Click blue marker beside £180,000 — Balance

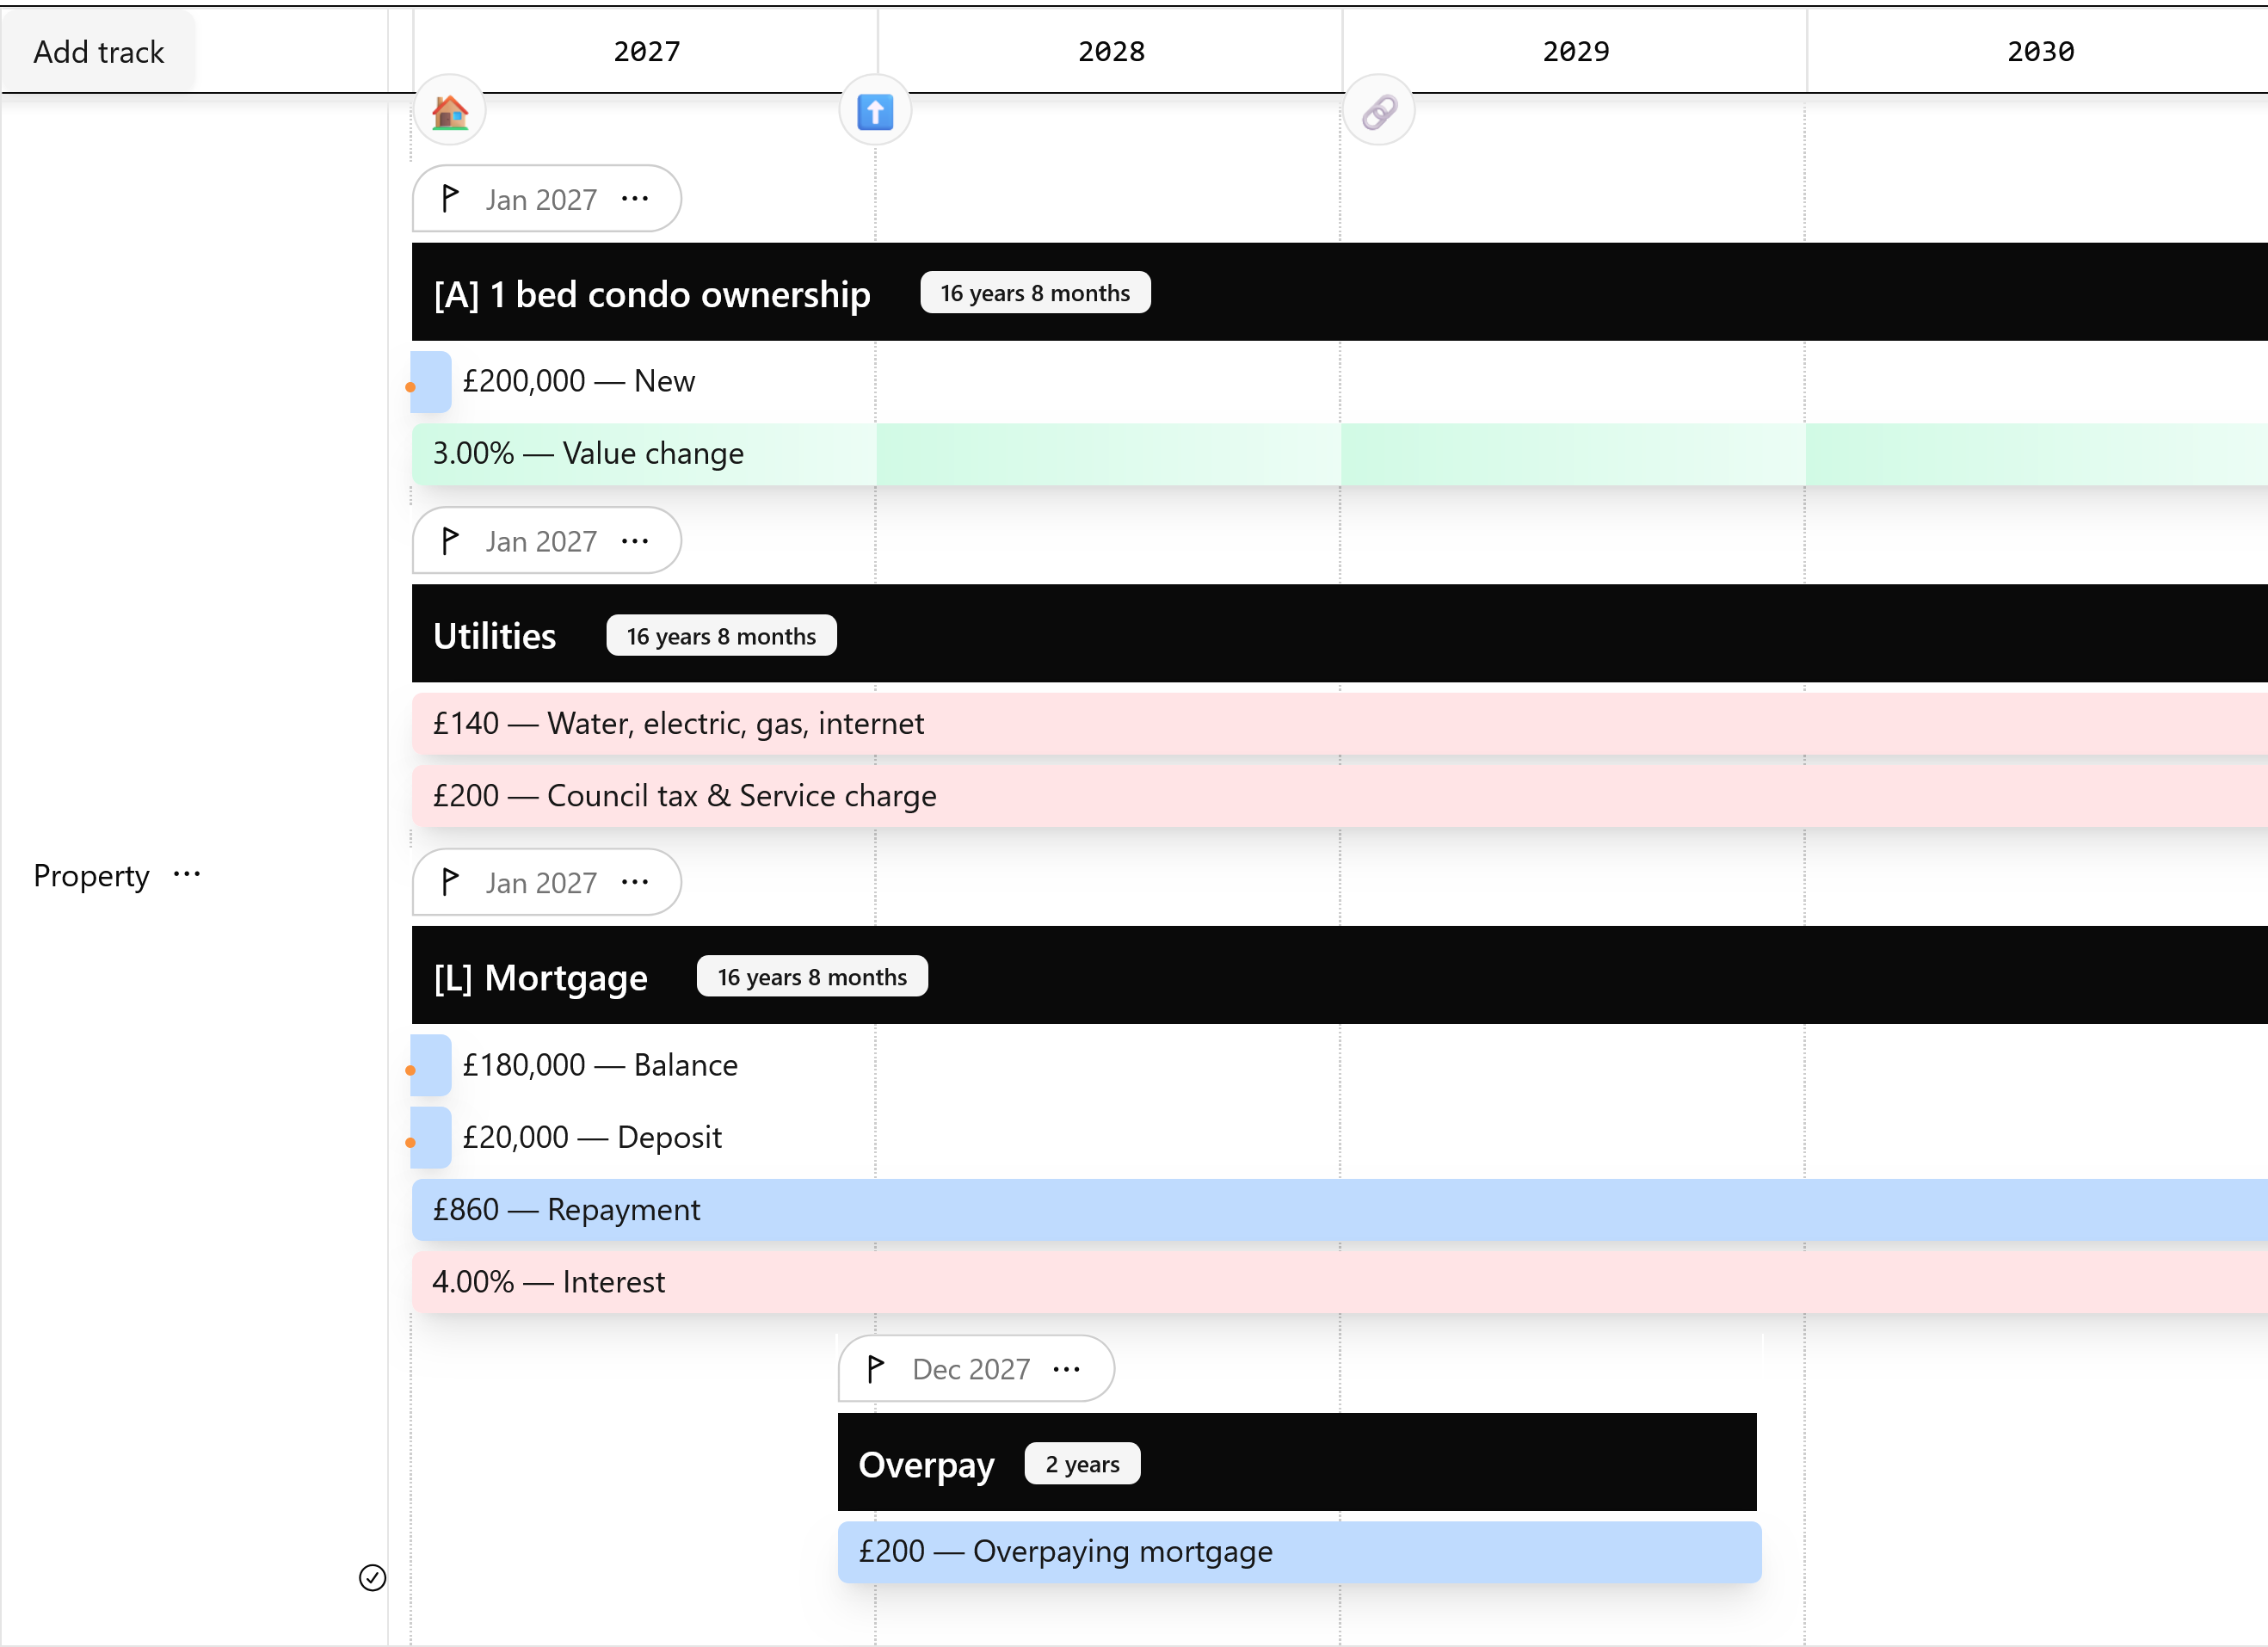(431, 1065)
